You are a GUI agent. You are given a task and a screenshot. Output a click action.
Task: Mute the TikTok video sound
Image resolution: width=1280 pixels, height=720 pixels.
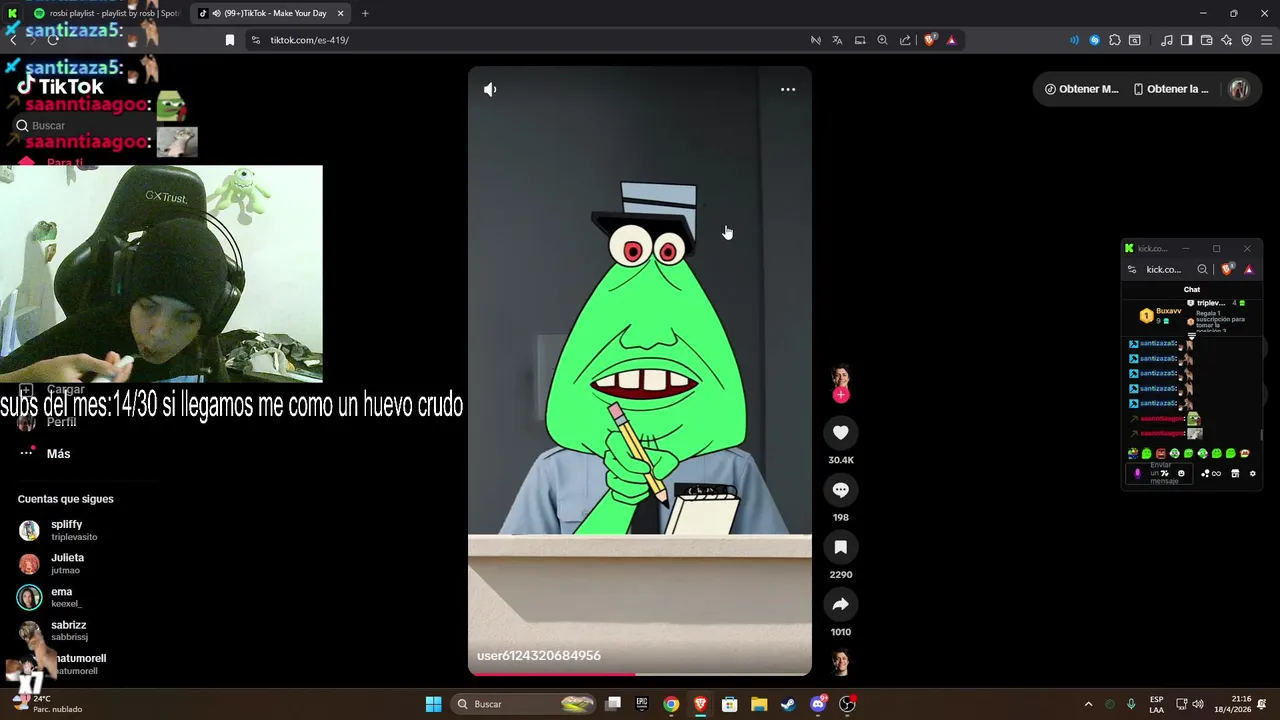(490, 90)
